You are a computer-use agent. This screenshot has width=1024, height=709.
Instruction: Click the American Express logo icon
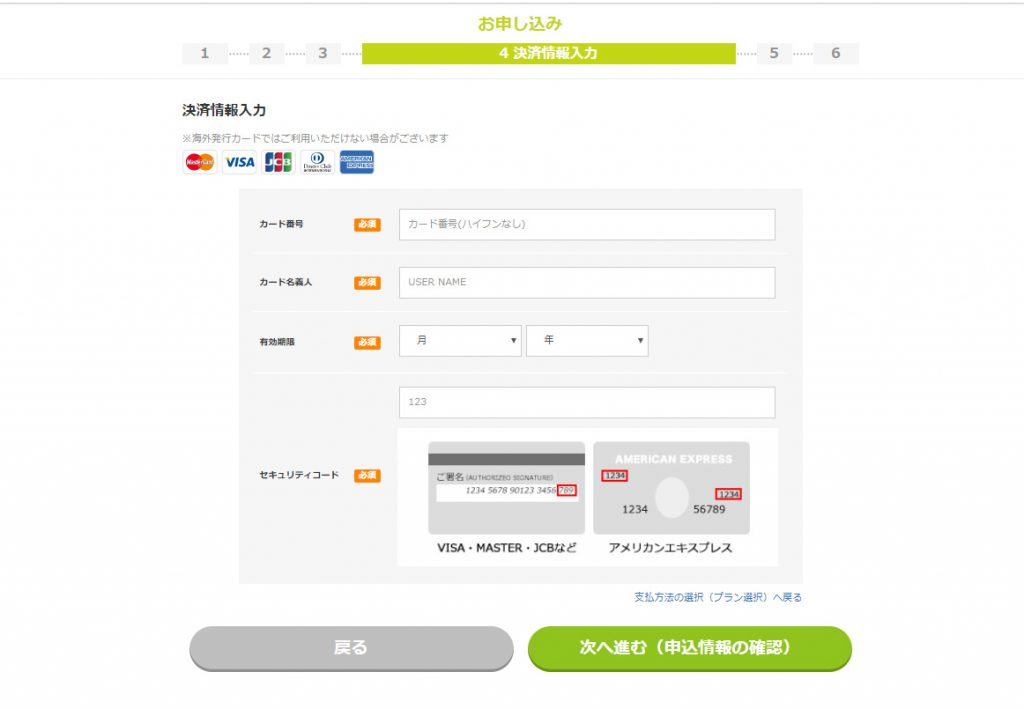357,162
